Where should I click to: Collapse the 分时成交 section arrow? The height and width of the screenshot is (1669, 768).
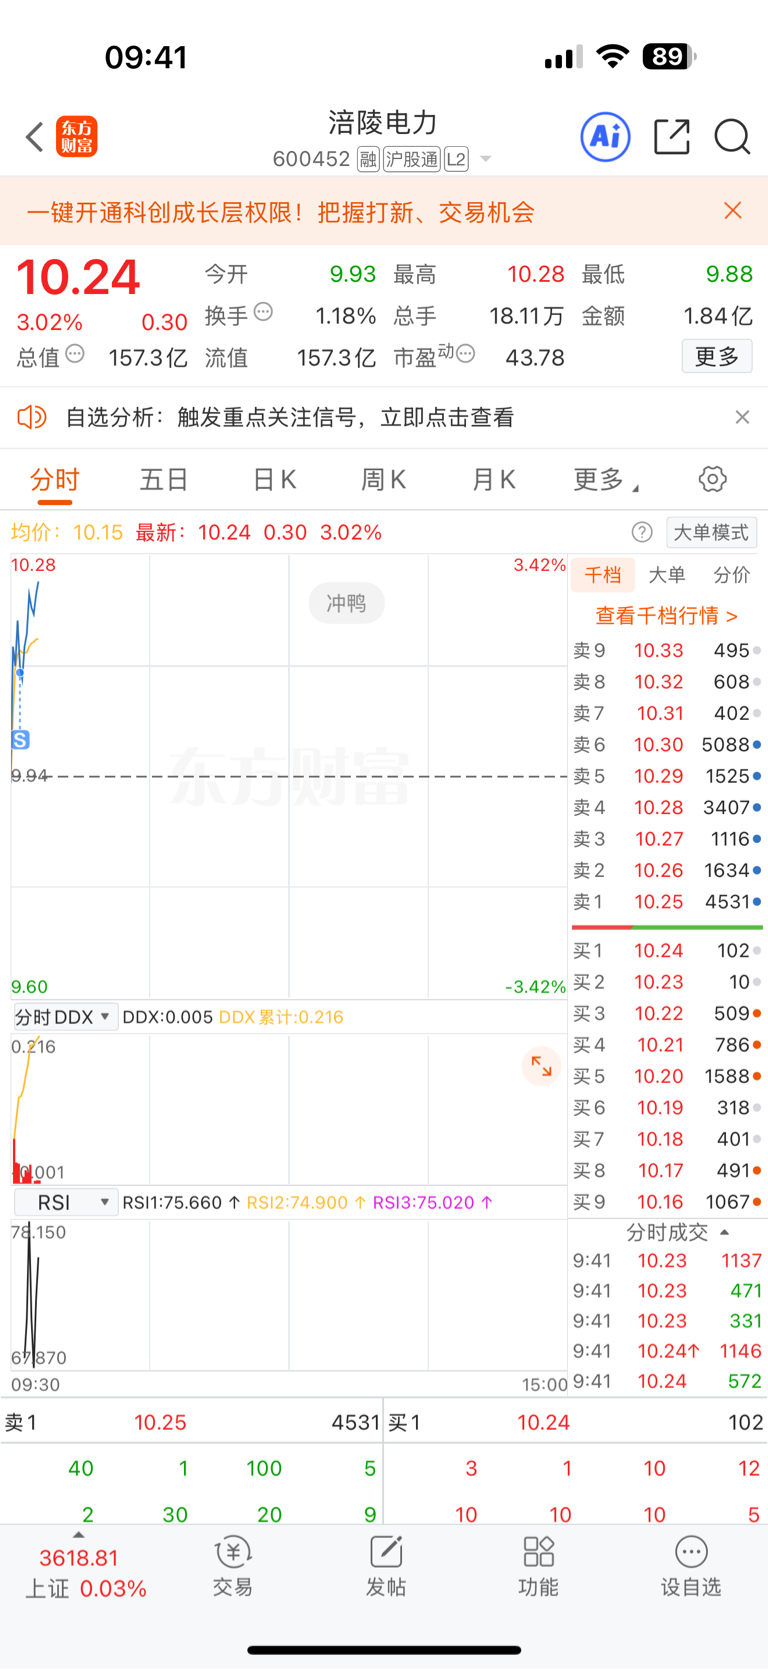point(725,1232)
